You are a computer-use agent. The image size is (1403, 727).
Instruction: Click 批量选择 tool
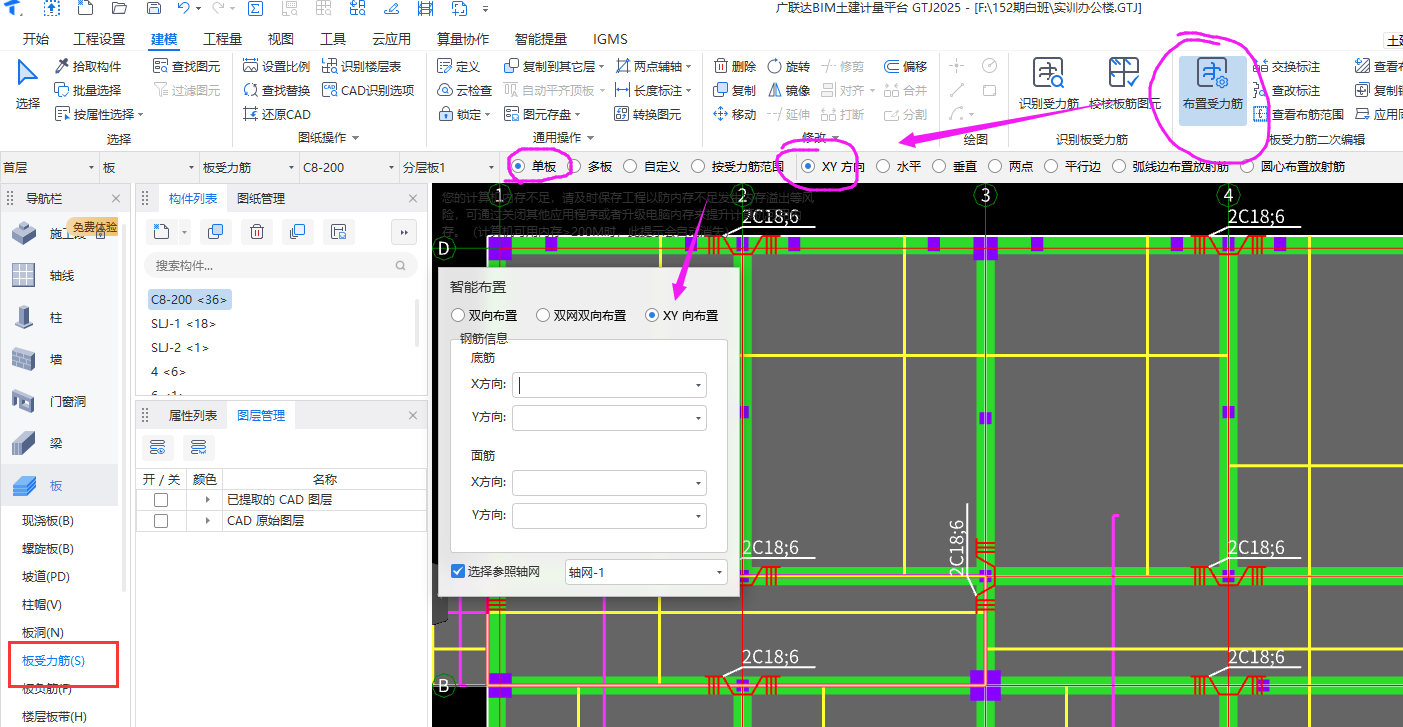pyautogui.click(x=88, y=90)
